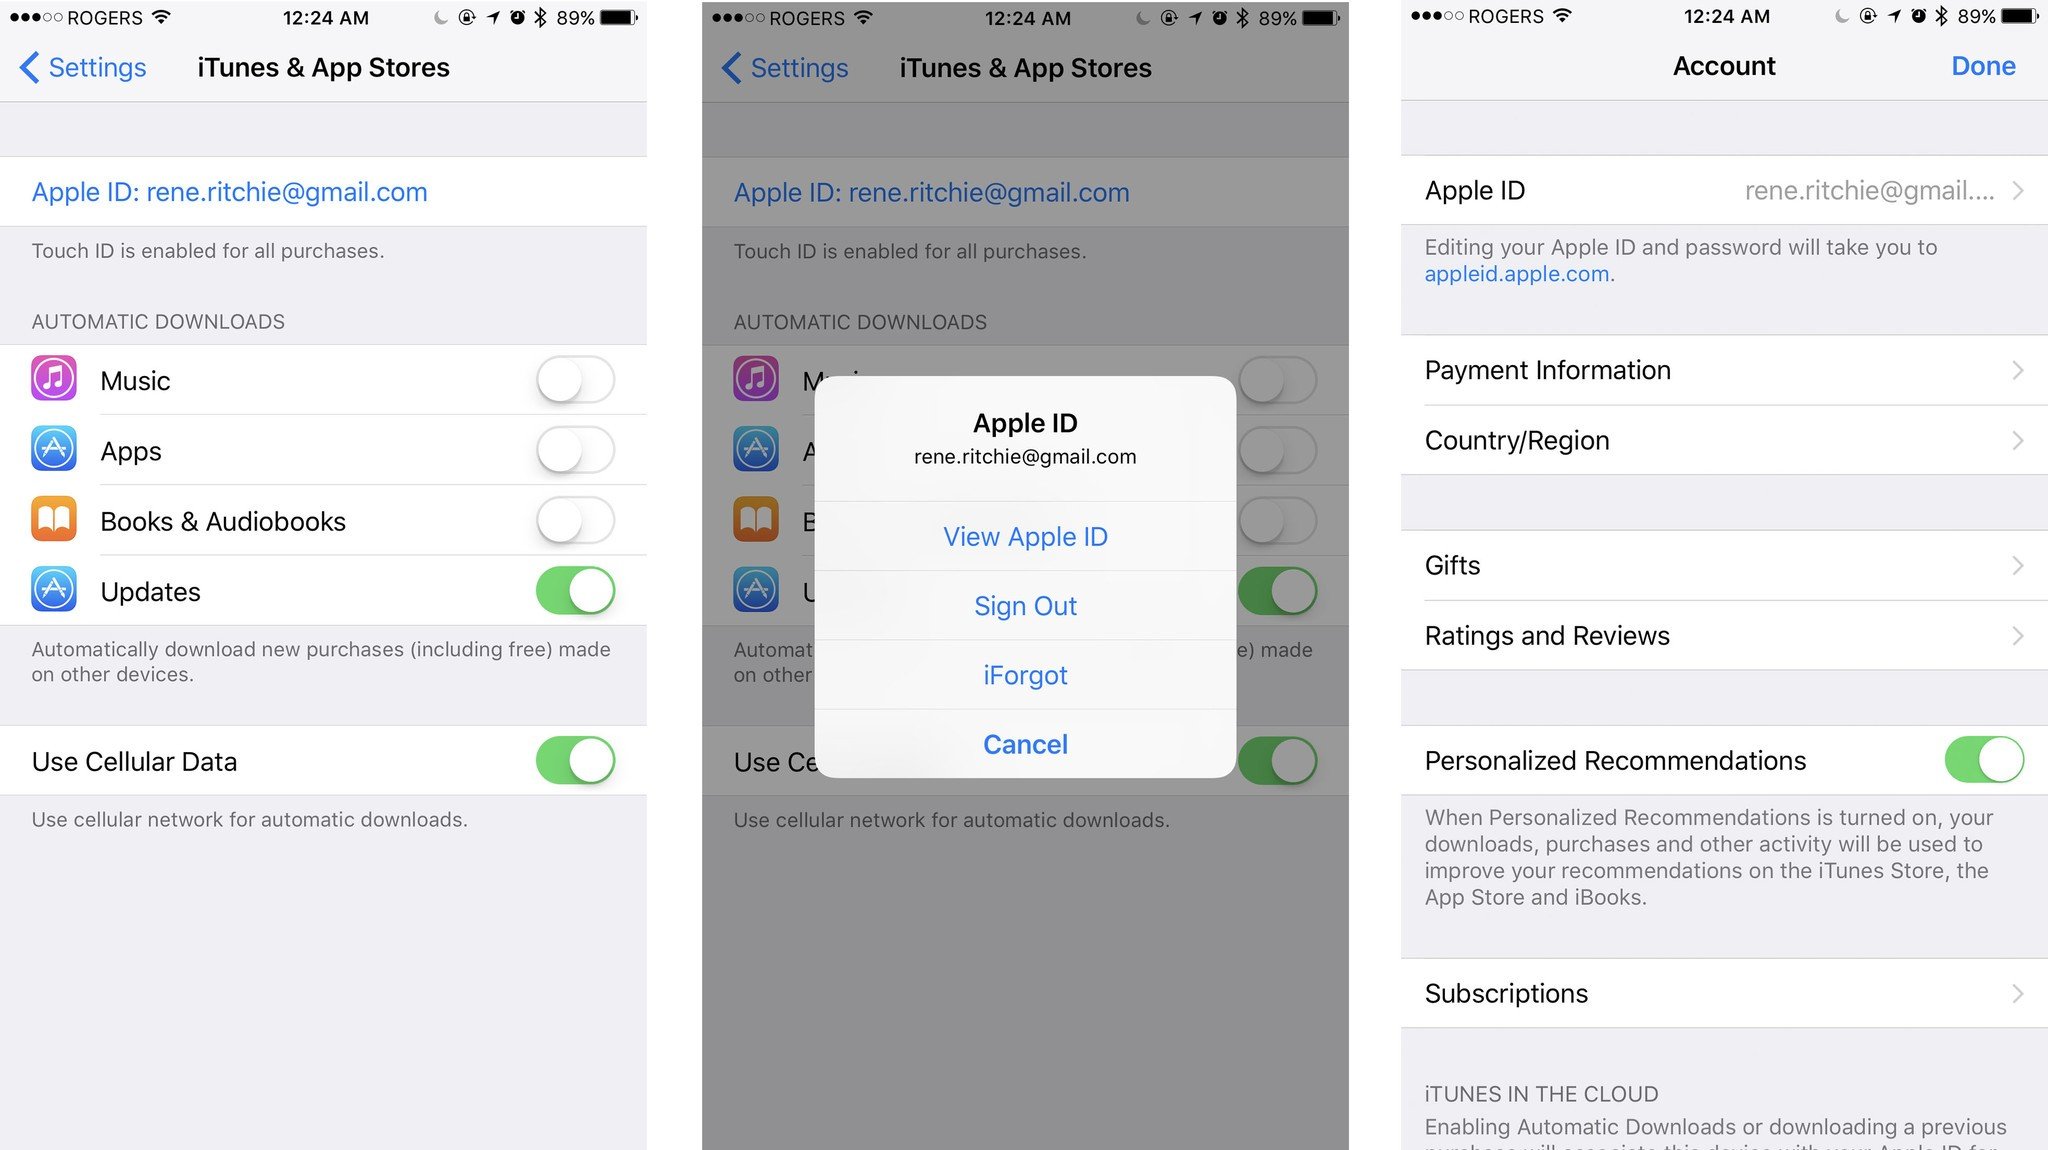
Task: Enable Books & Audiobooks automatic downloads
Action: click(575, 520)
